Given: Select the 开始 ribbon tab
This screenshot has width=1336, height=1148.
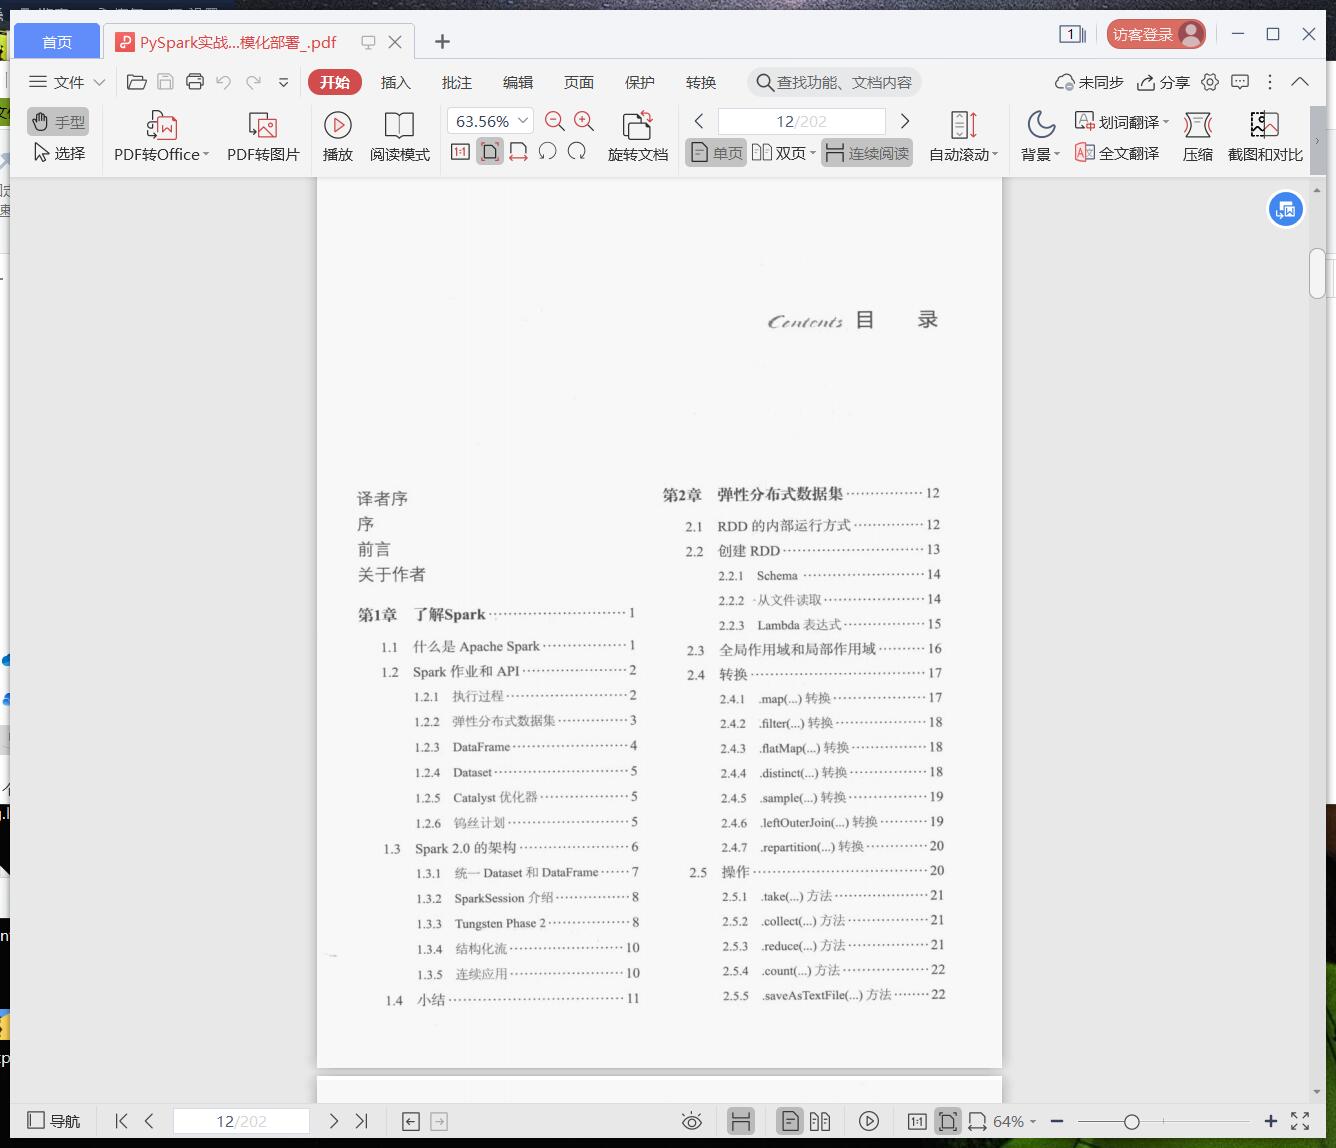Looking at the screenshot, I should click(x=335, y=82).
